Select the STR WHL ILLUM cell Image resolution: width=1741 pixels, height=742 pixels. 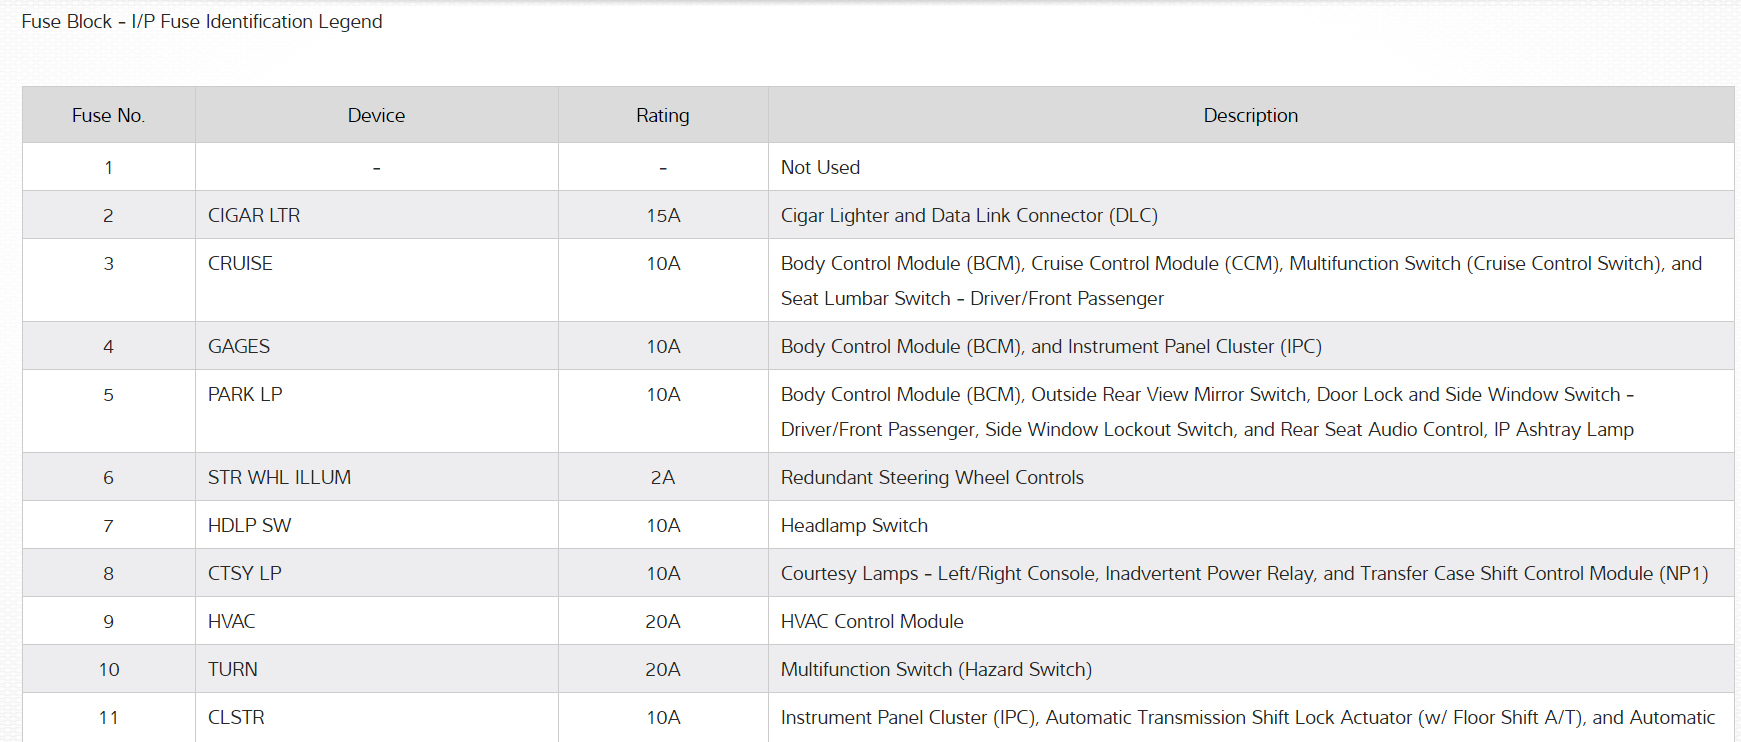(279, 478)
